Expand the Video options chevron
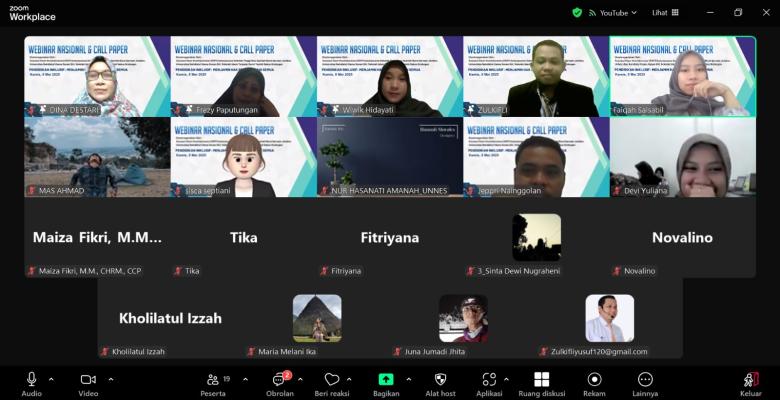Viewport: 780px width, 400px height. 110,380
